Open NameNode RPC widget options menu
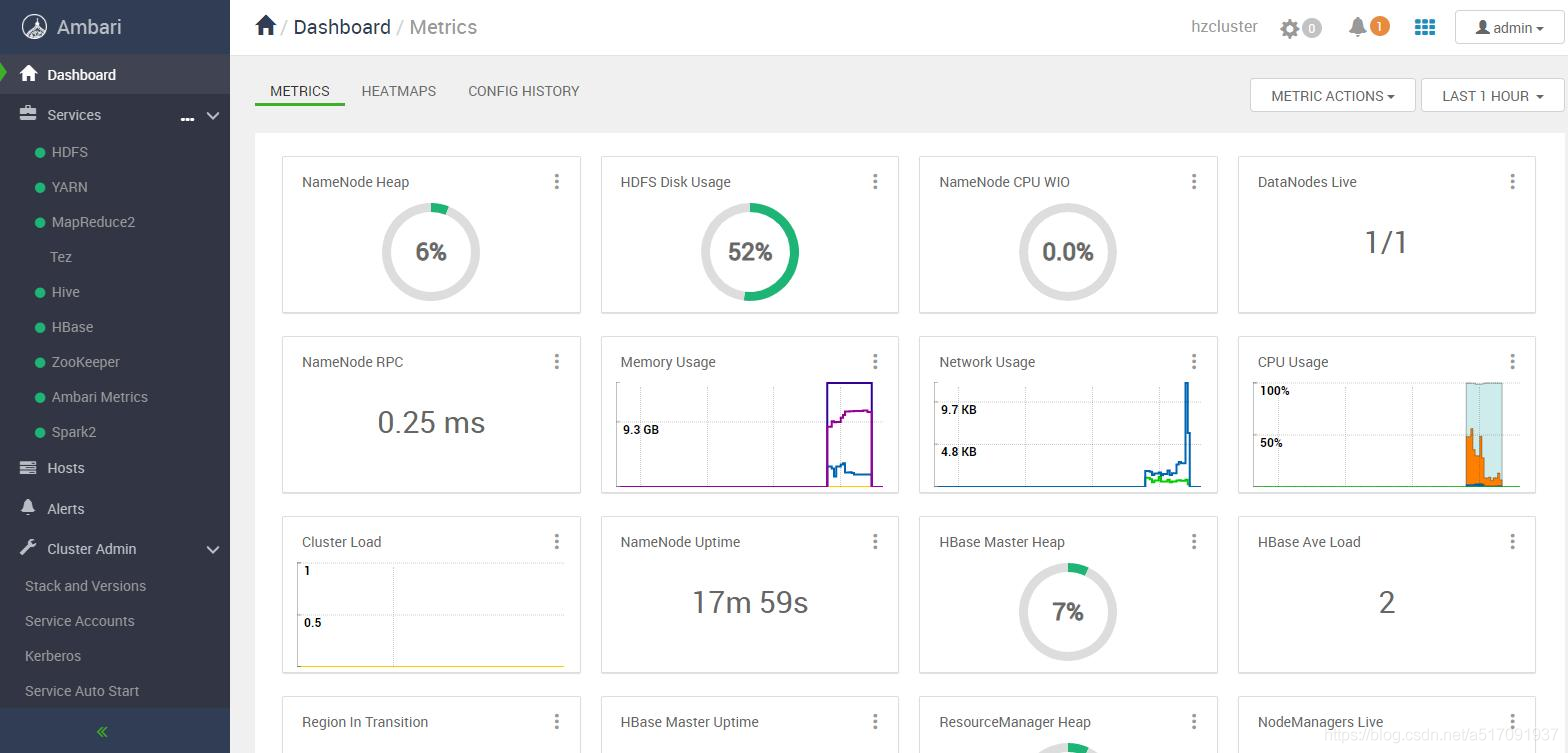The image size is (1568, 753). click(x=557, y=361)
